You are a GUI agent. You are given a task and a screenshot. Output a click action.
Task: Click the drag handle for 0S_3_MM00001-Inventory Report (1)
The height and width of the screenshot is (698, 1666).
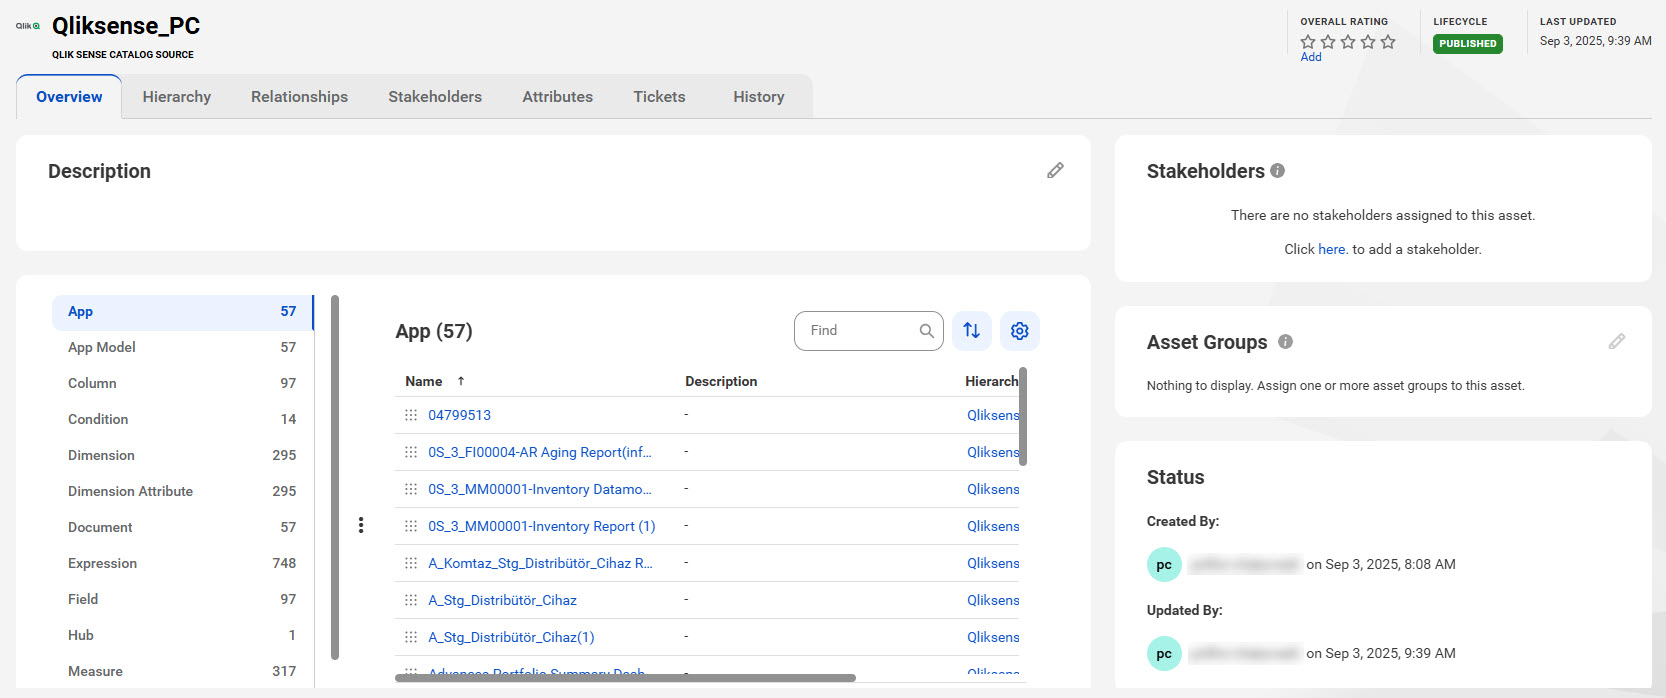(411, 526)
